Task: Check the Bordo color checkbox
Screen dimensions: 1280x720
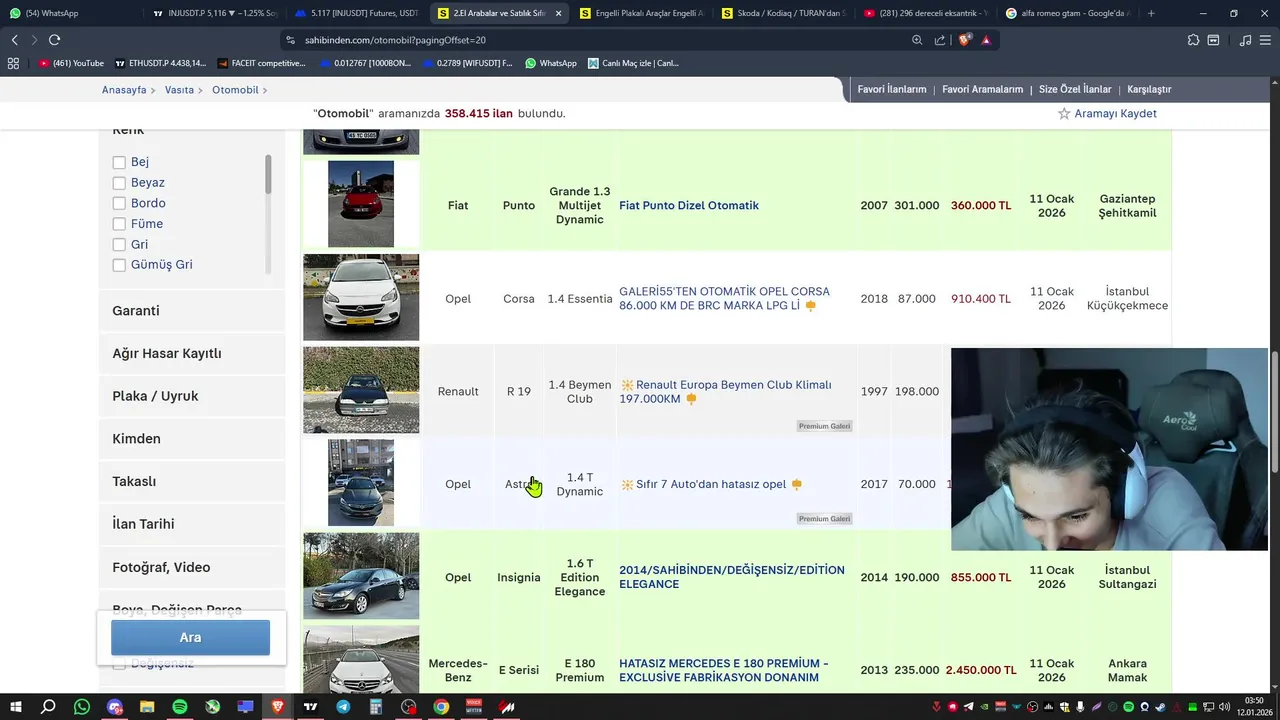Action: point(119,203)
